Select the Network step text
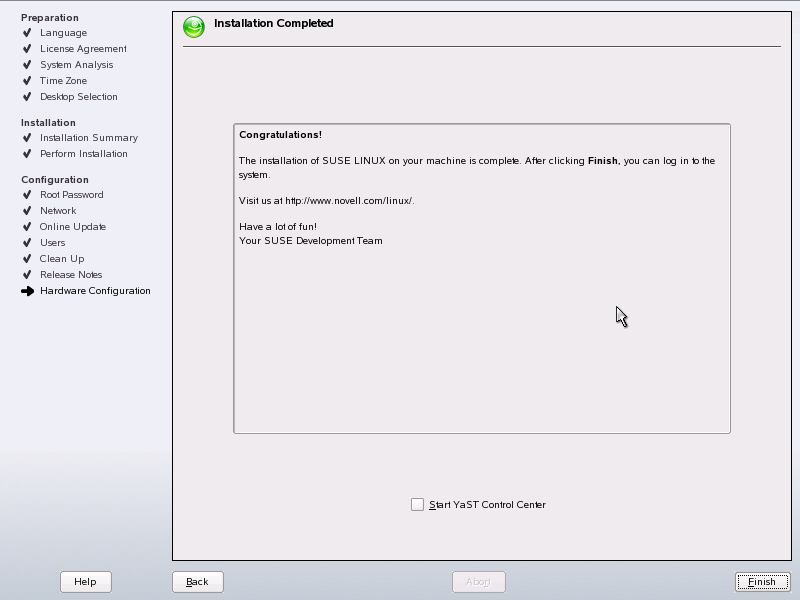 click(x=58, y=211)
